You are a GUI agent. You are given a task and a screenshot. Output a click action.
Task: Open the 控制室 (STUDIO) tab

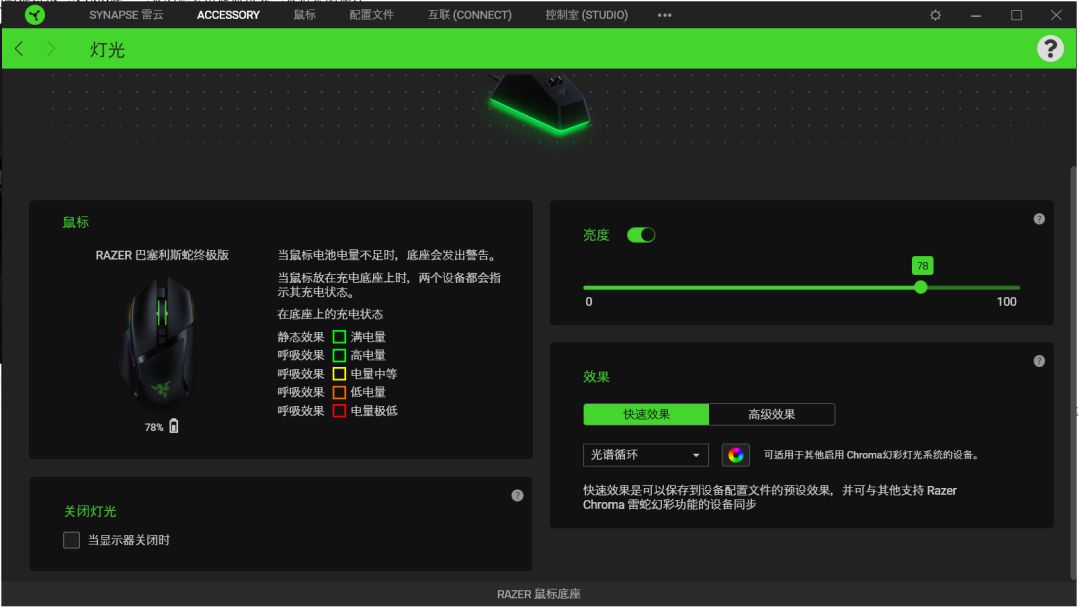coord(587,14)
